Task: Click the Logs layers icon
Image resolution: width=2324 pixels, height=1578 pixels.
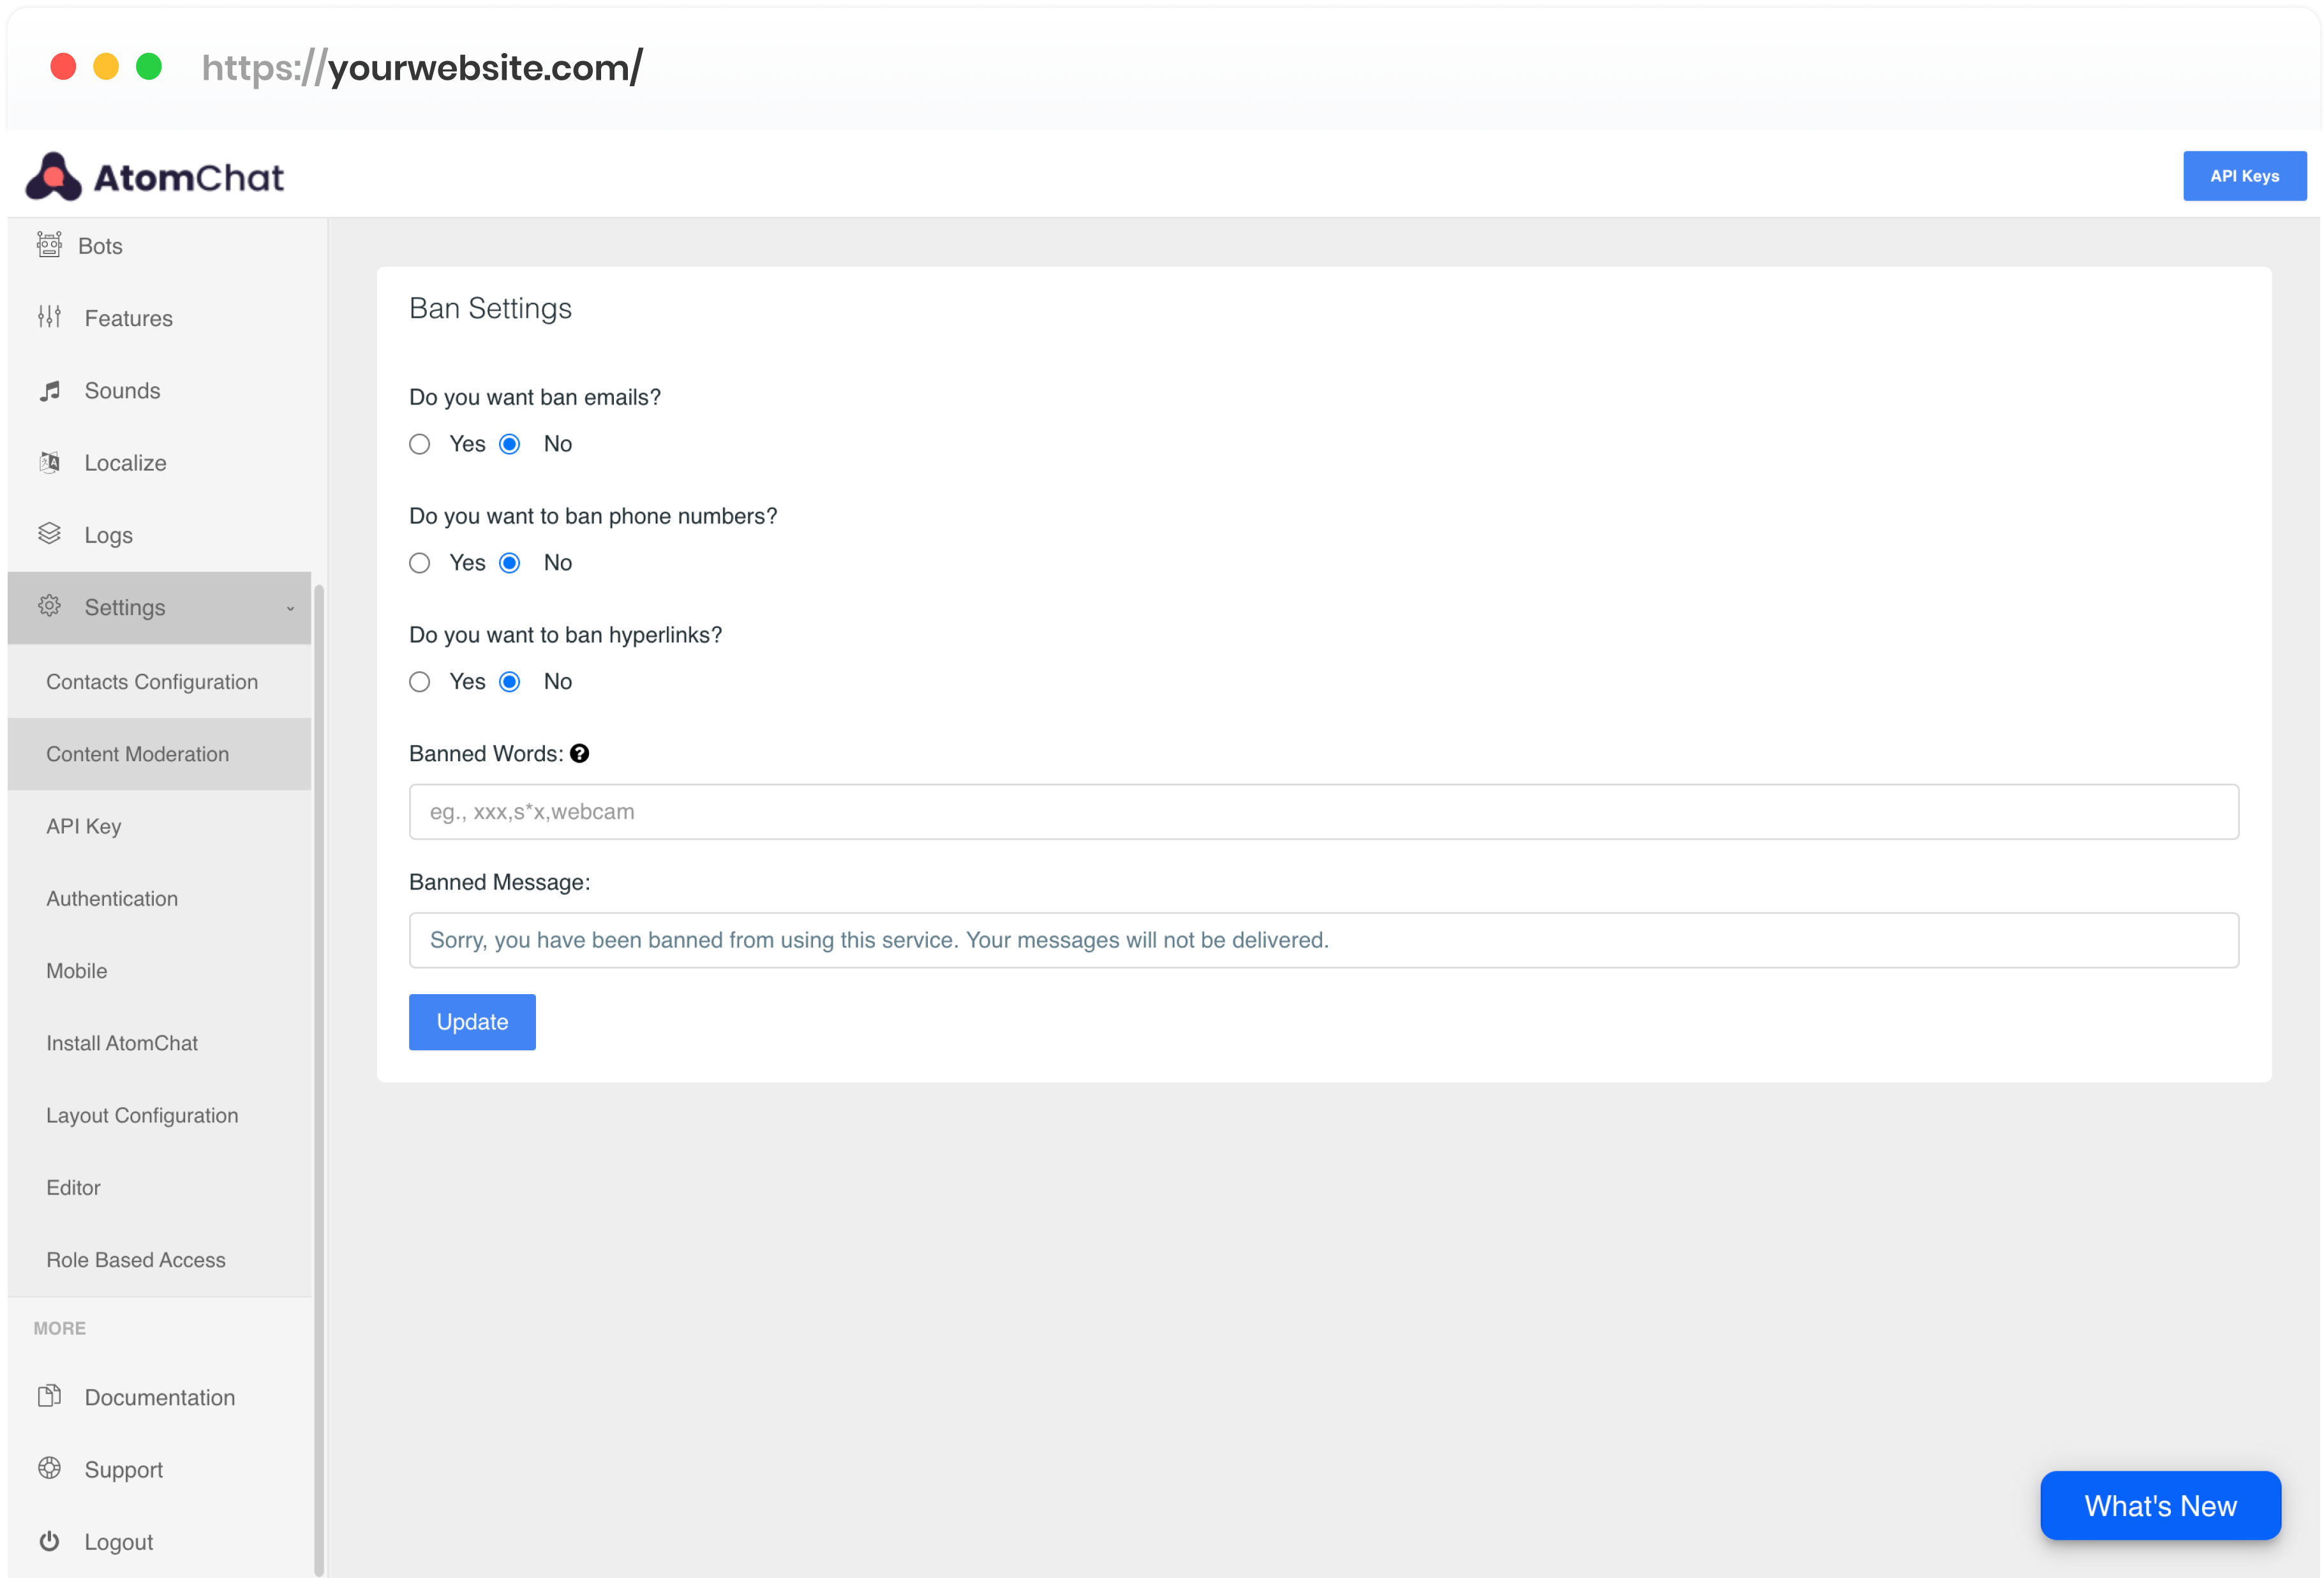Action: coord(49,534)
